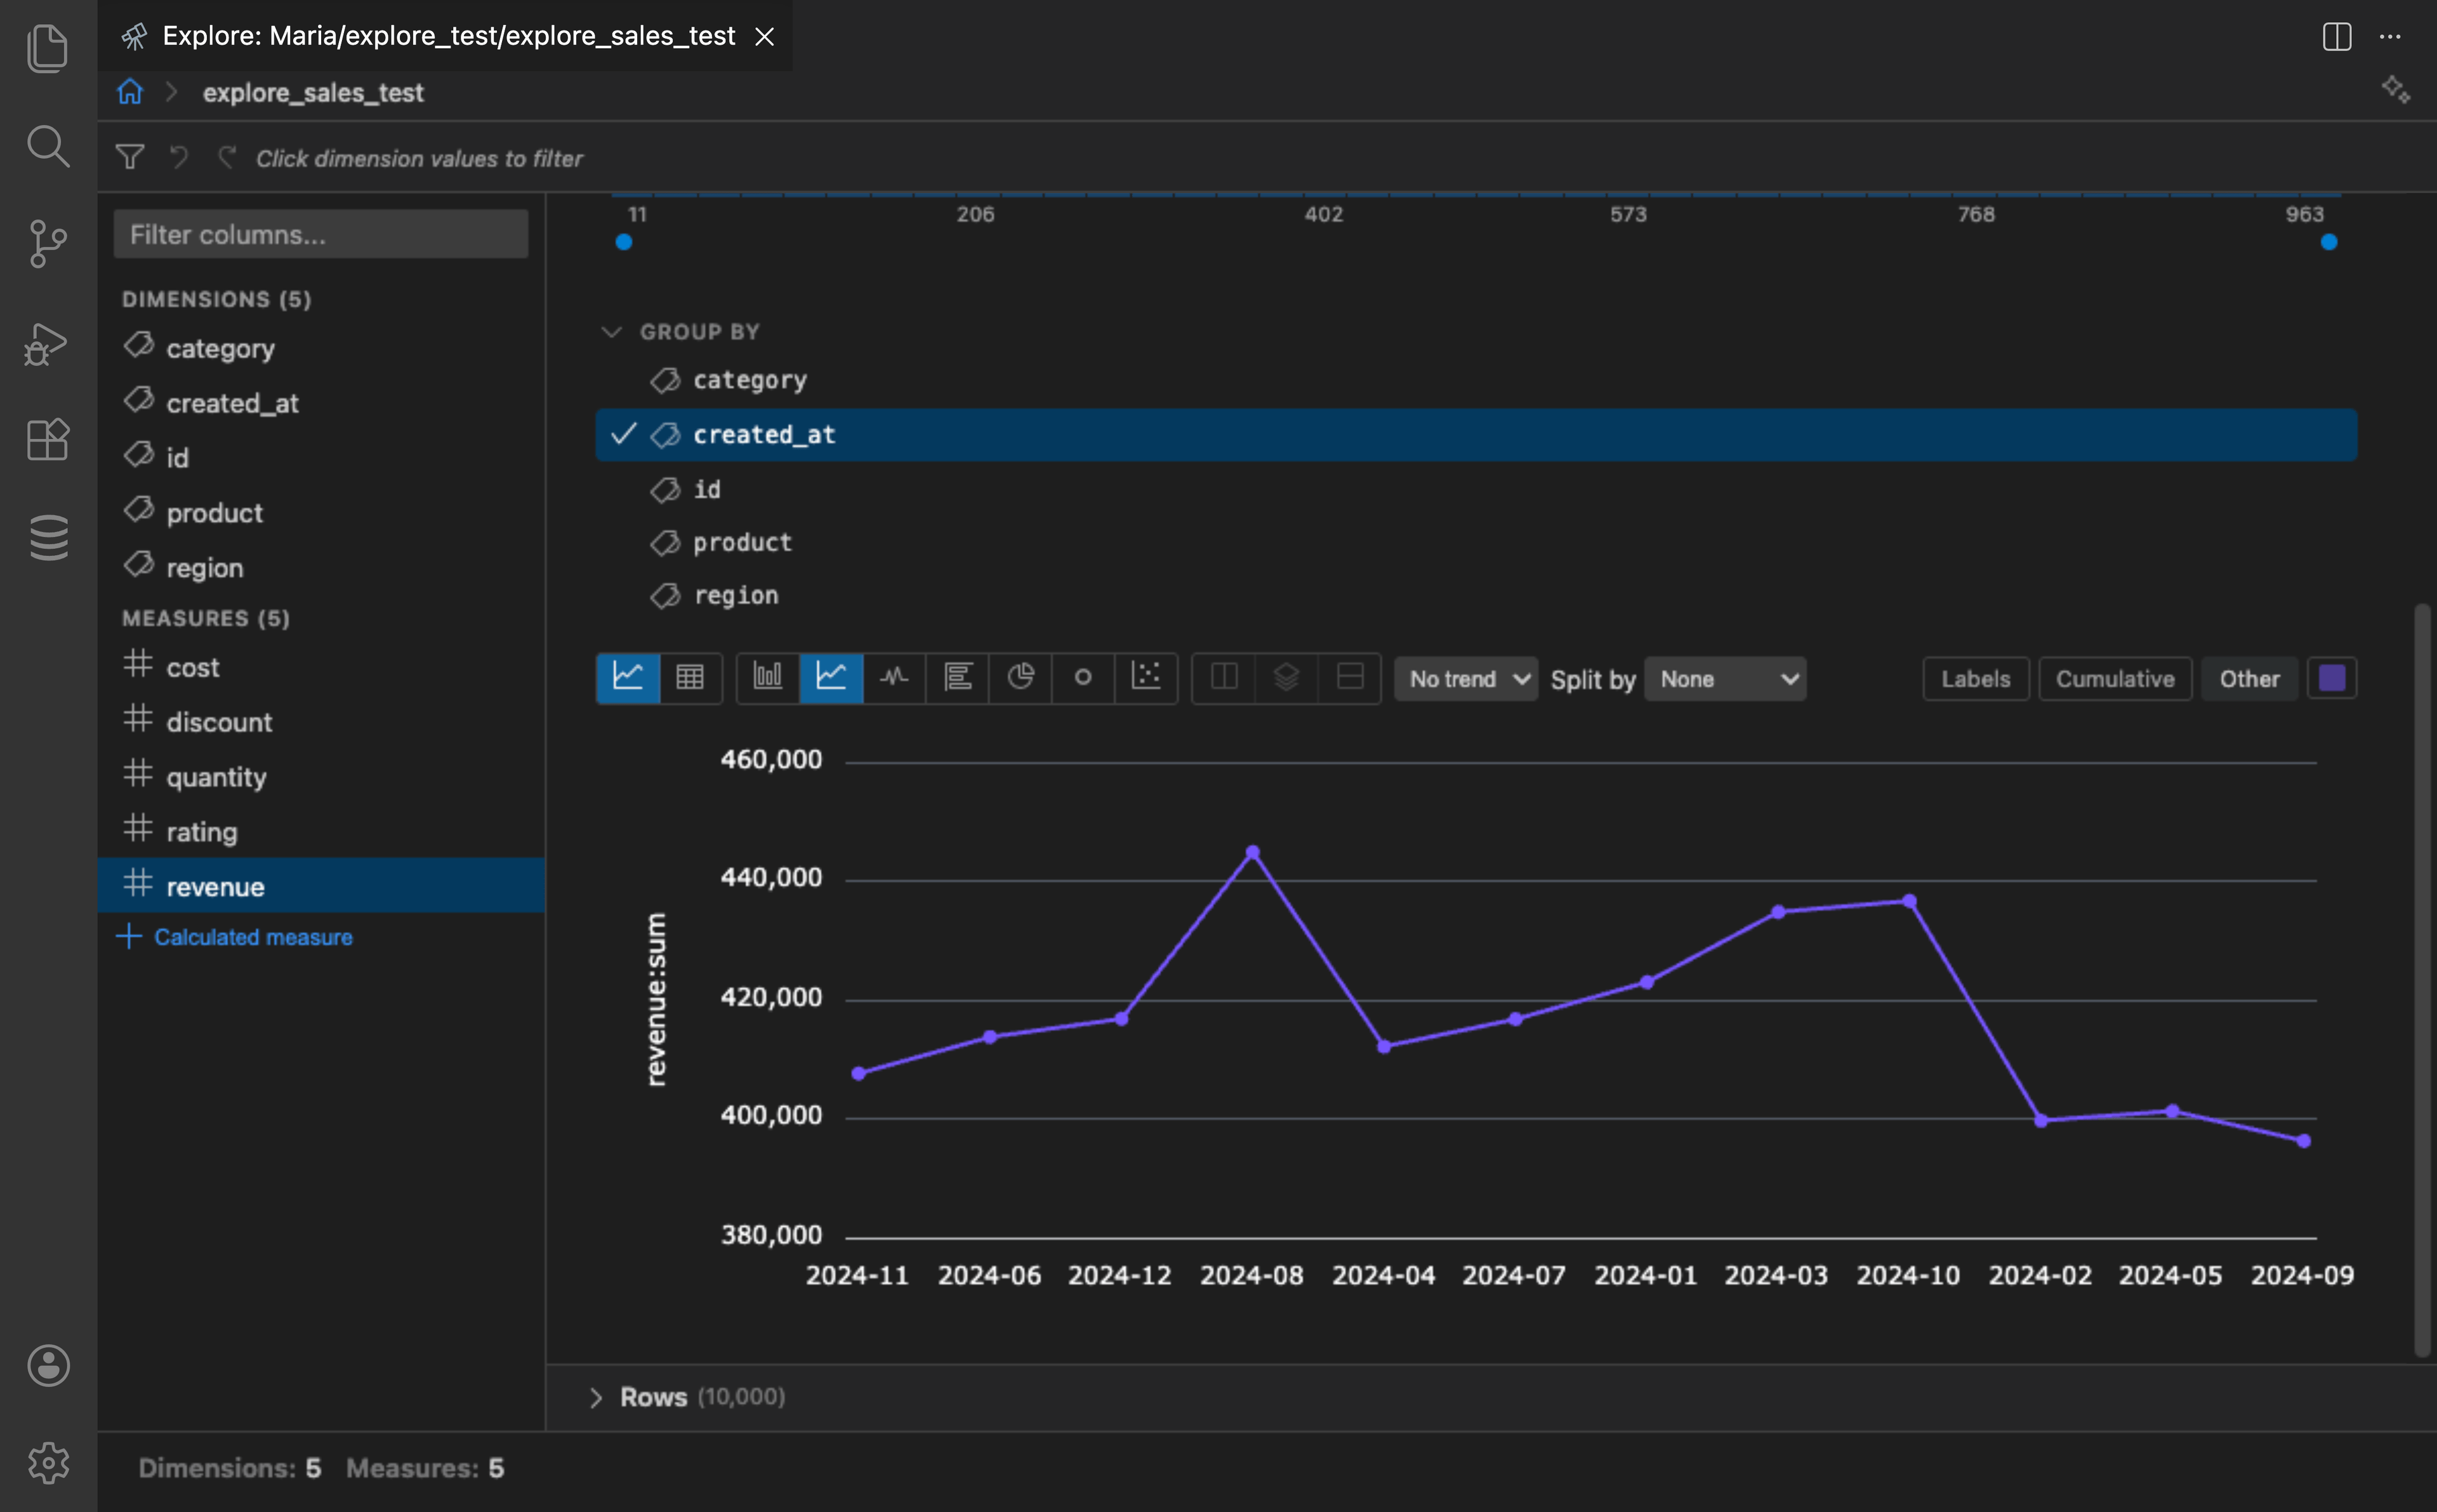
Task: Select the discount measure
Action: pos(218,722)
